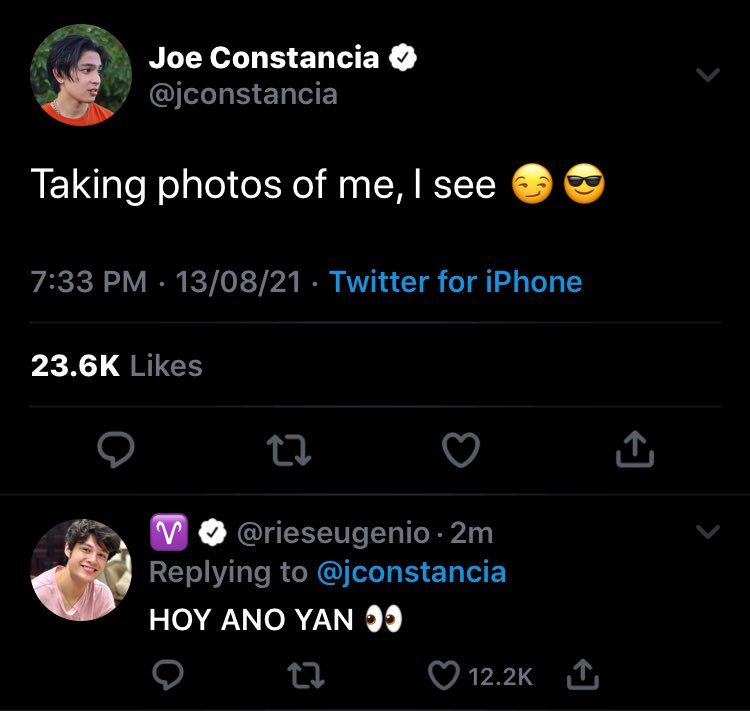750x711 pixels.
Task: Follow the @jconstancia mention in reply
Action: tap(411, 572)
